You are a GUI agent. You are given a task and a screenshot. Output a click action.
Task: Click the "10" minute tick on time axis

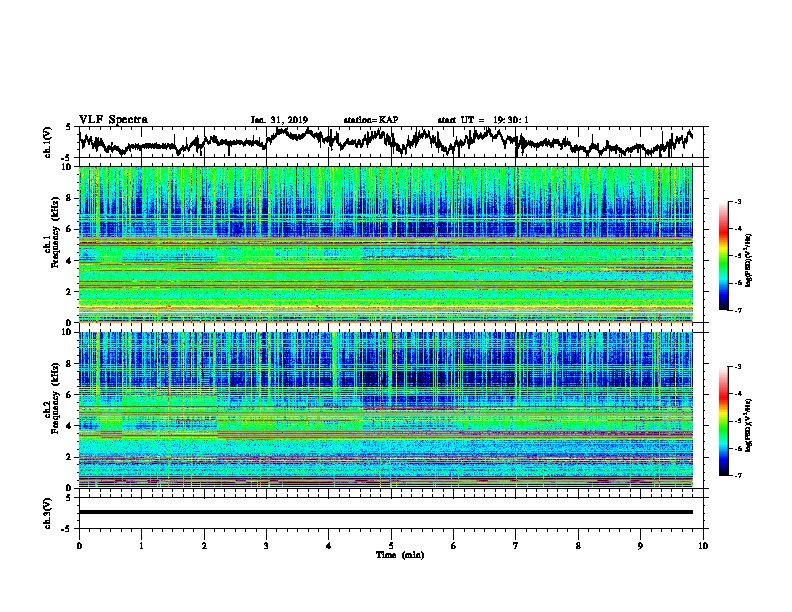click(703, 546)
